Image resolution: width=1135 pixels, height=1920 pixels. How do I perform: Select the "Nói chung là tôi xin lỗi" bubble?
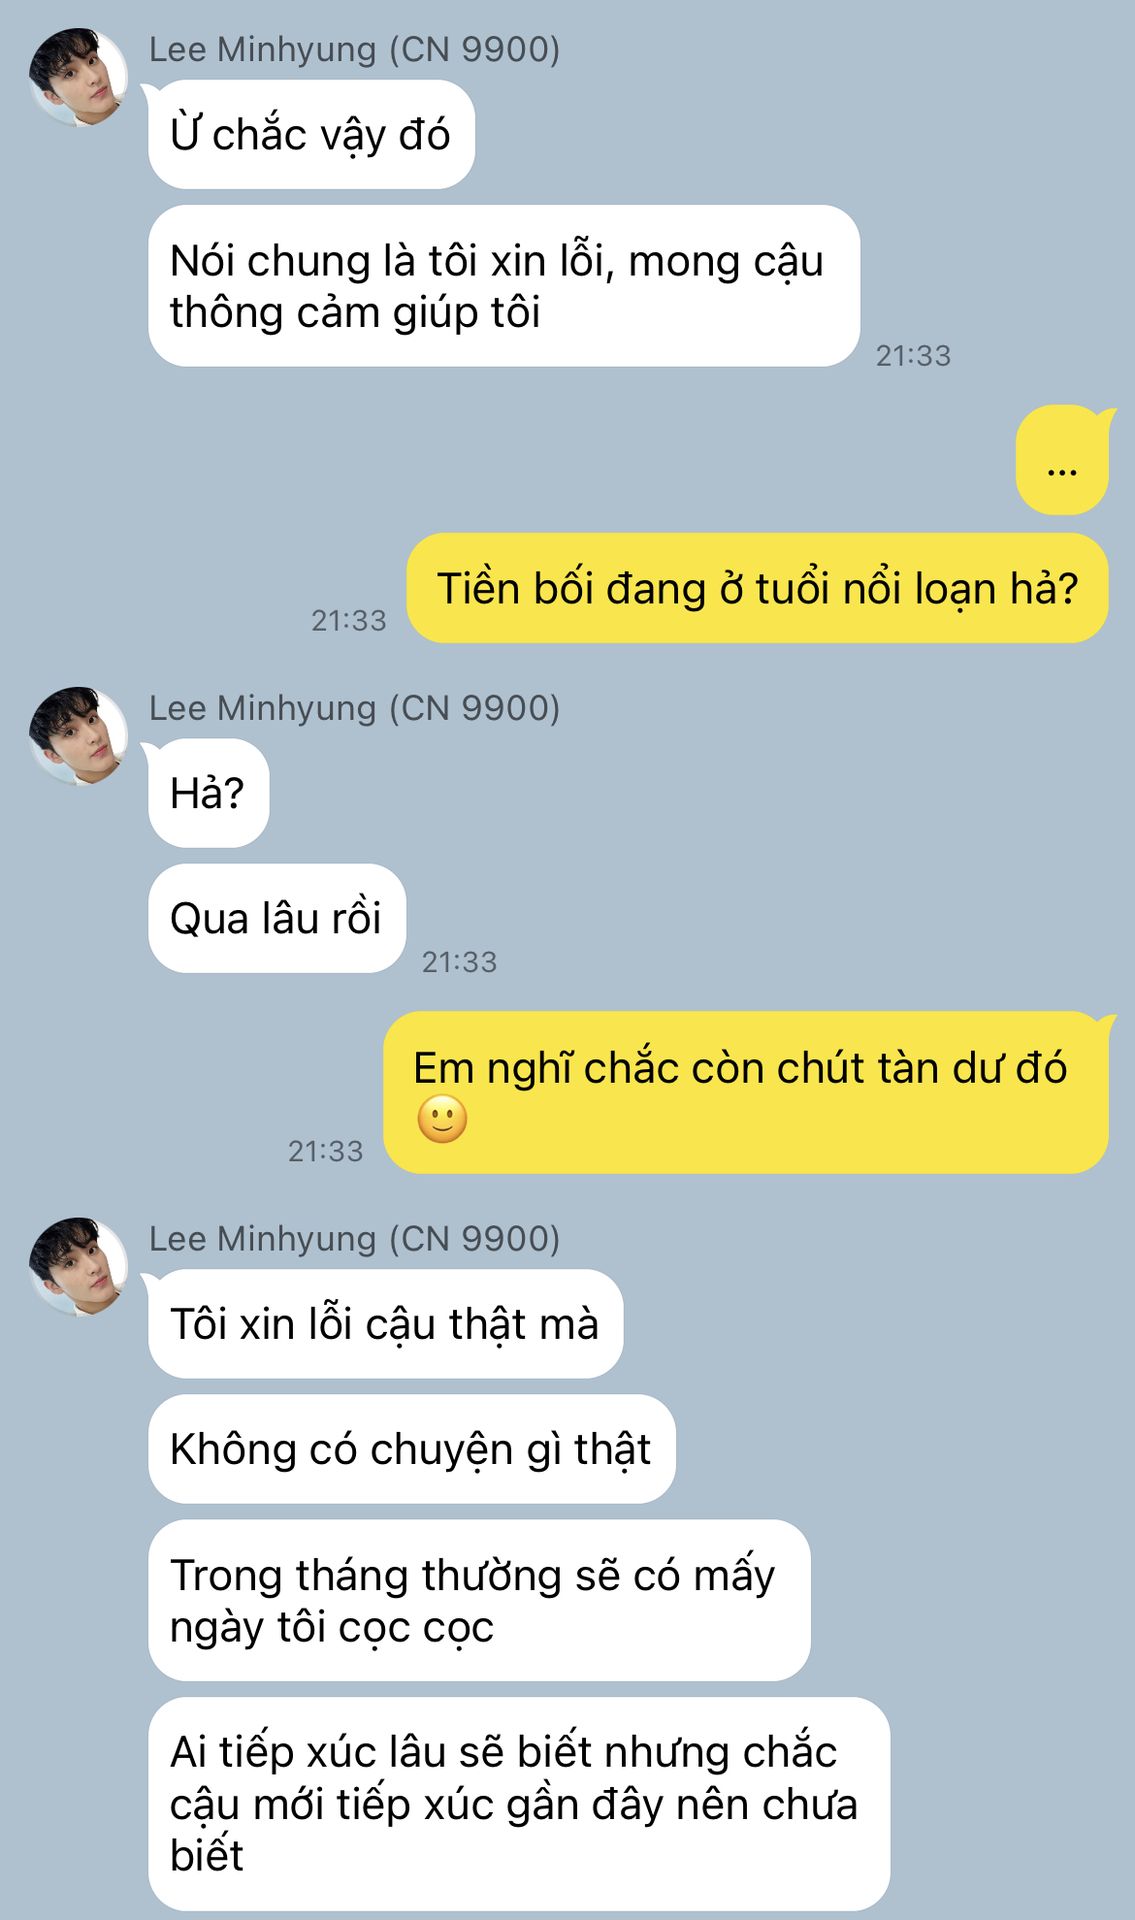(504, 286)
